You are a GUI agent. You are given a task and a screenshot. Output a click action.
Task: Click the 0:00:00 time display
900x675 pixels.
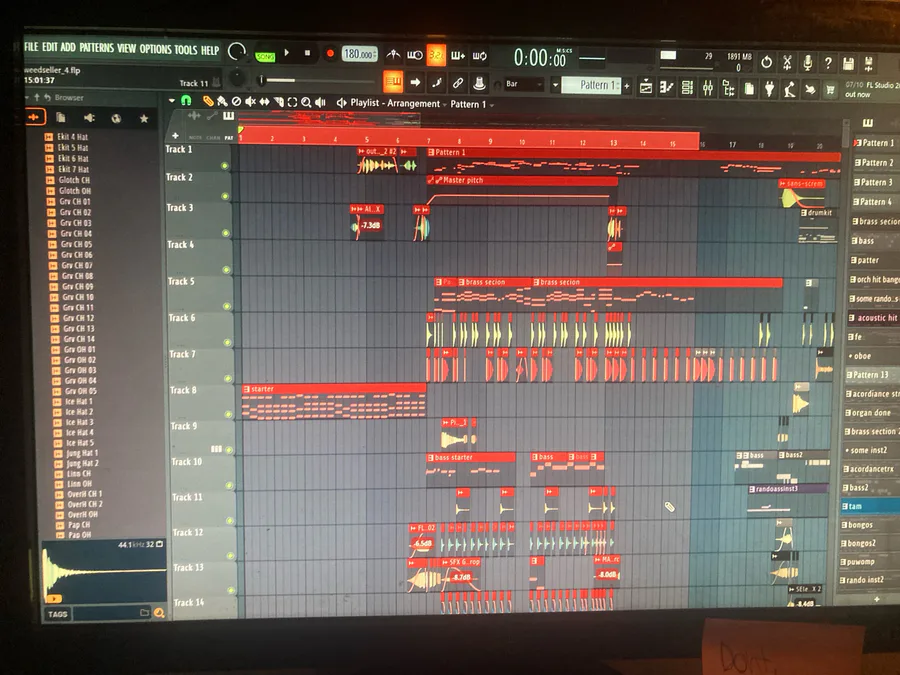pyautogui.click(x=540, y=58)
